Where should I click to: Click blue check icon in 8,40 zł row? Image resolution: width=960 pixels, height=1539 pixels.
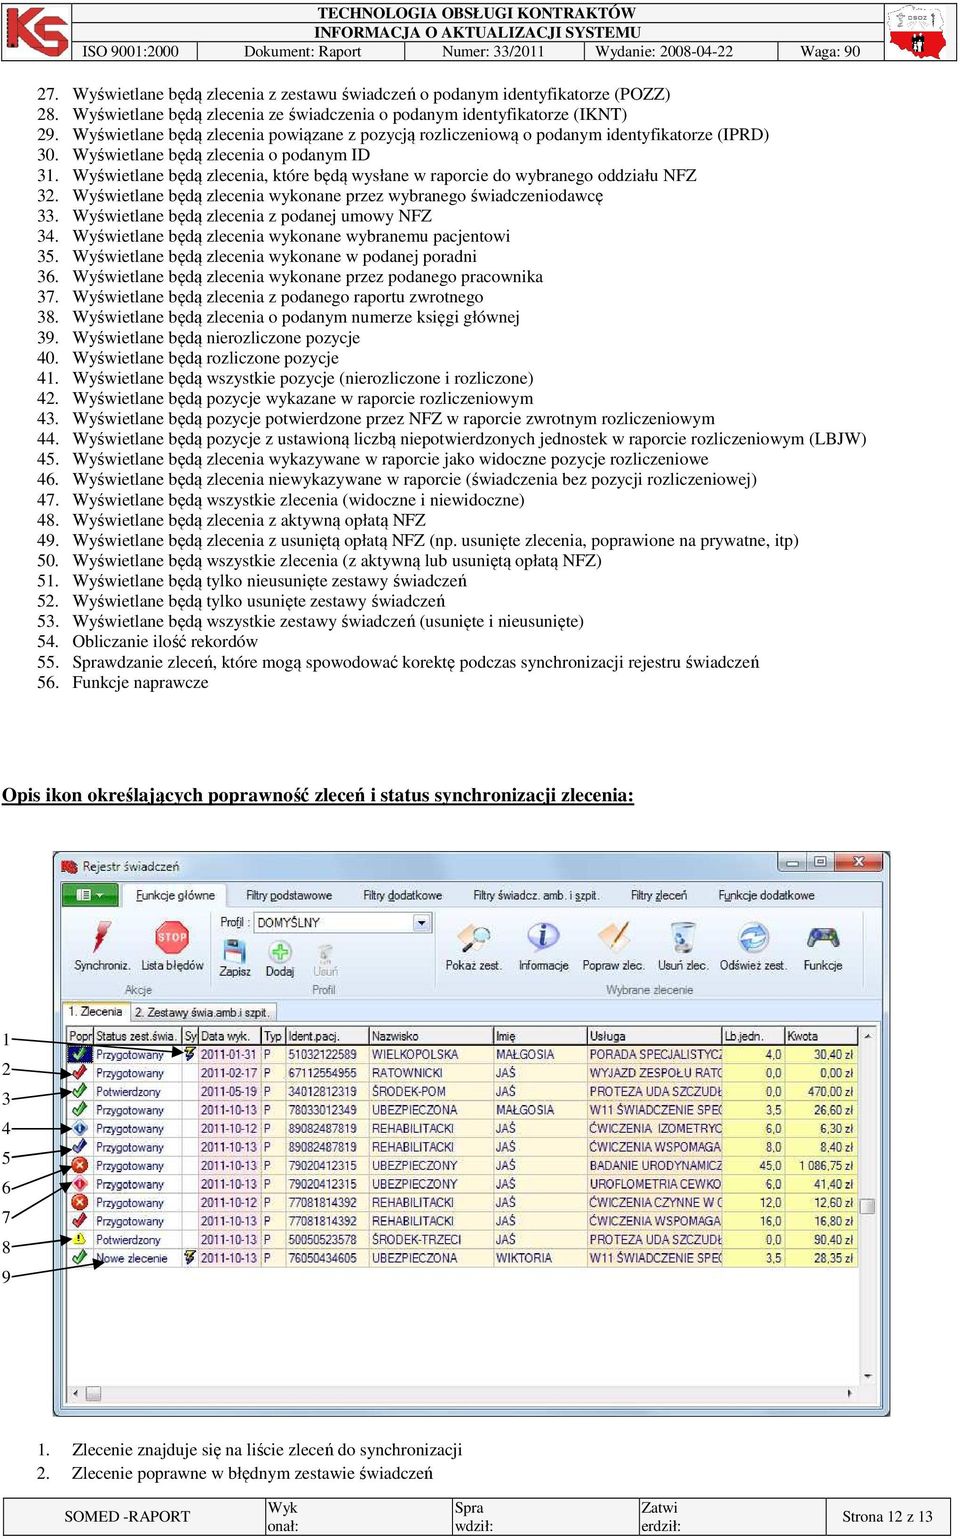tap(78, 1147)
